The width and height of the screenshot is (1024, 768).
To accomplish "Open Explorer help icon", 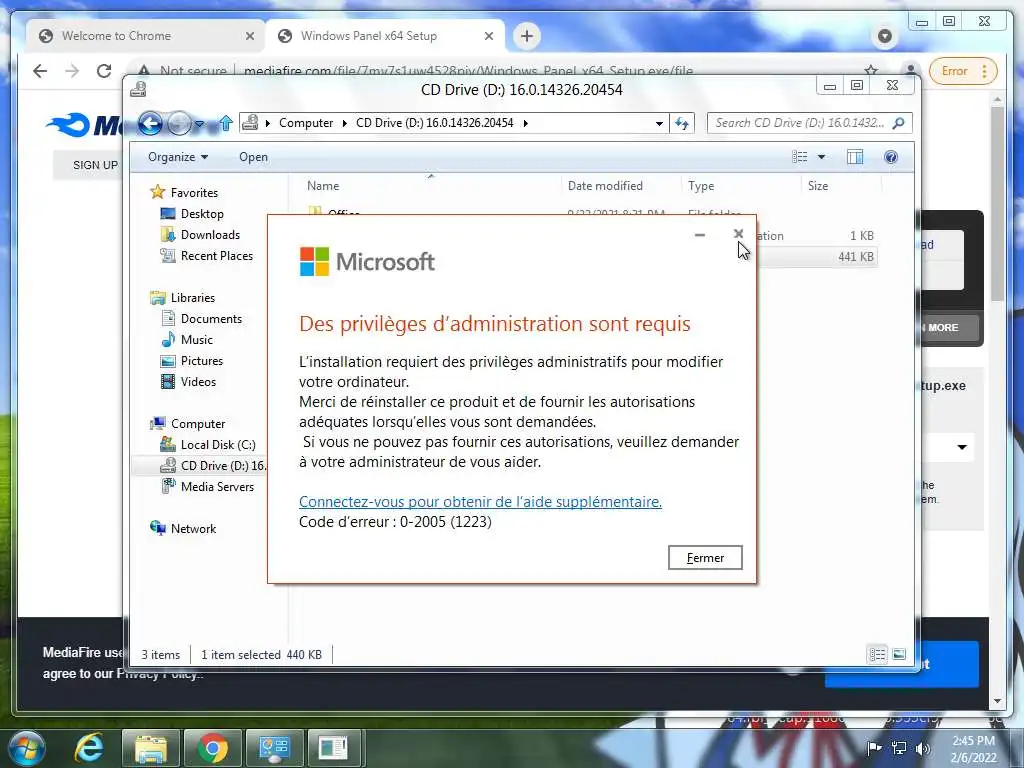I will [891, 157].
